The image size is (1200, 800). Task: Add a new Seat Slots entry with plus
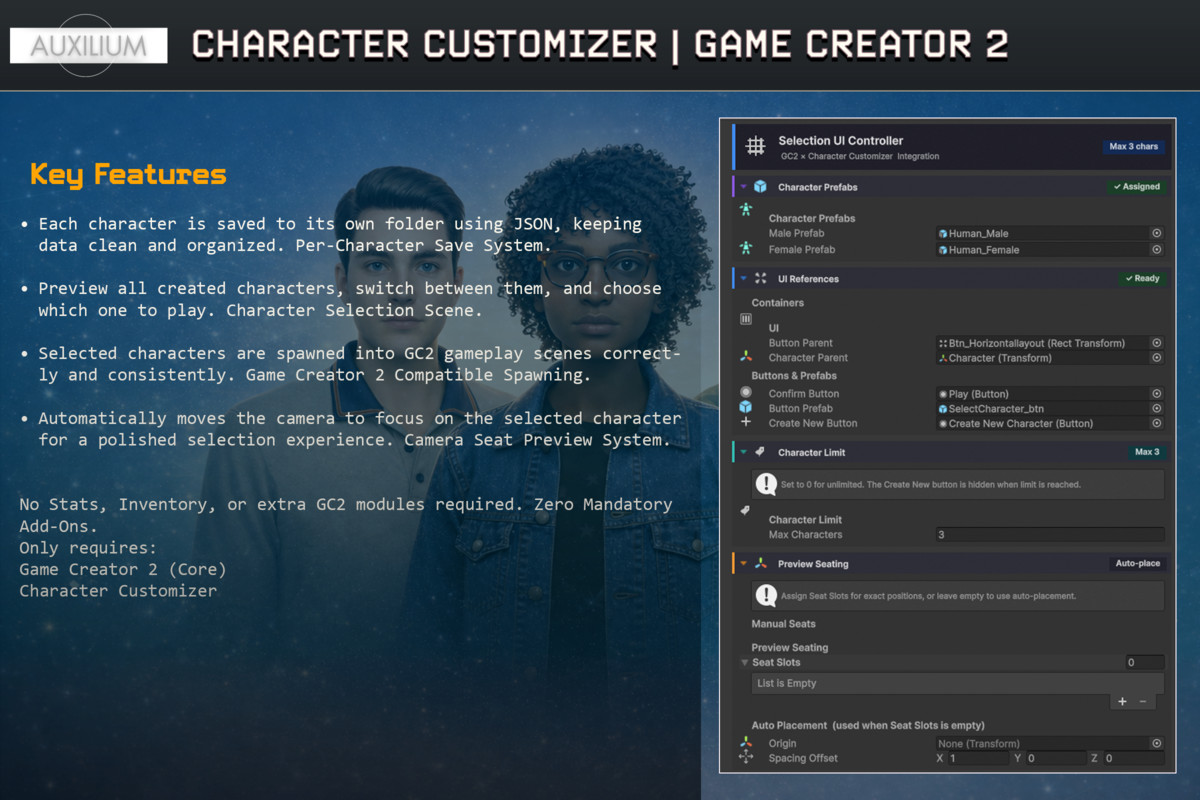[x=1122, y=702]
